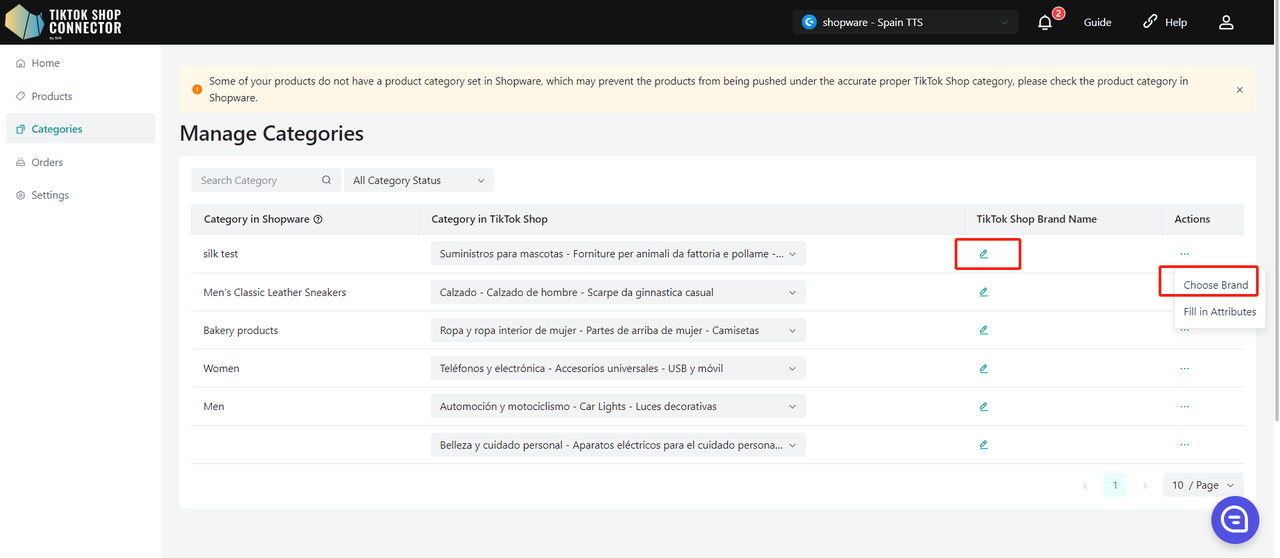Open the Guide link in header
1280x558 pixels.
point(1097,22)
